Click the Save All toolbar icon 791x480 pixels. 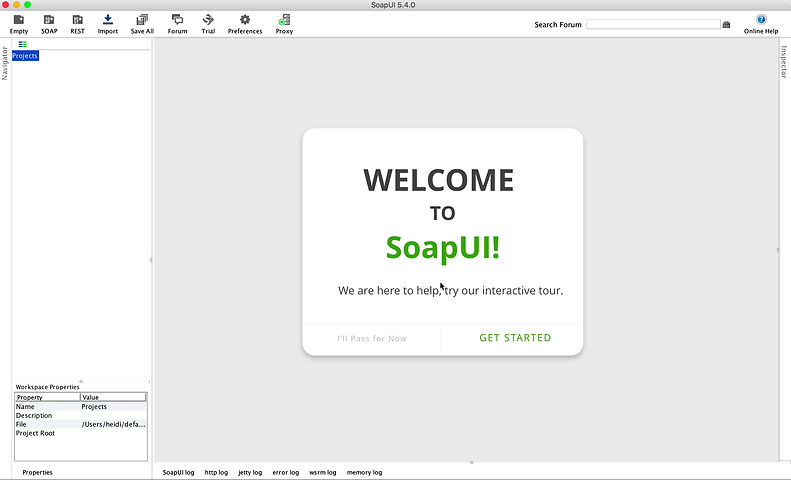tap(142, 24)
